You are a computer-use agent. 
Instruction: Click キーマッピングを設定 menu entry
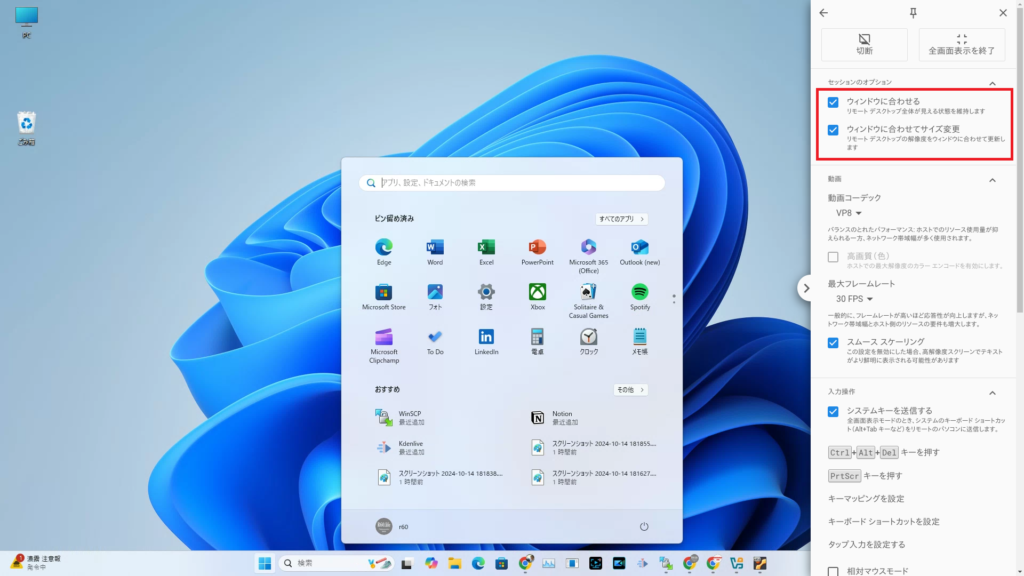(x=866, y=498)
